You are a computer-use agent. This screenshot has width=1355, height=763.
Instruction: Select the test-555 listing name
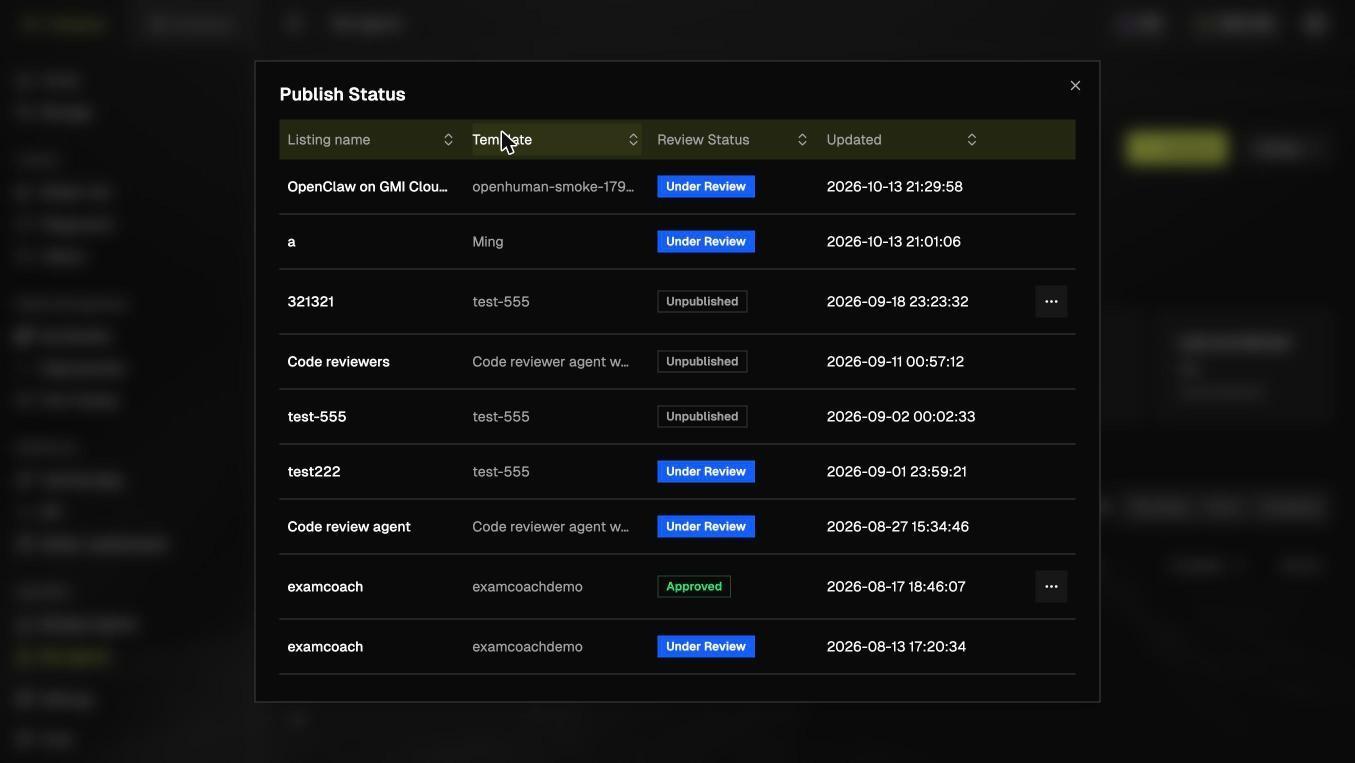317,417
